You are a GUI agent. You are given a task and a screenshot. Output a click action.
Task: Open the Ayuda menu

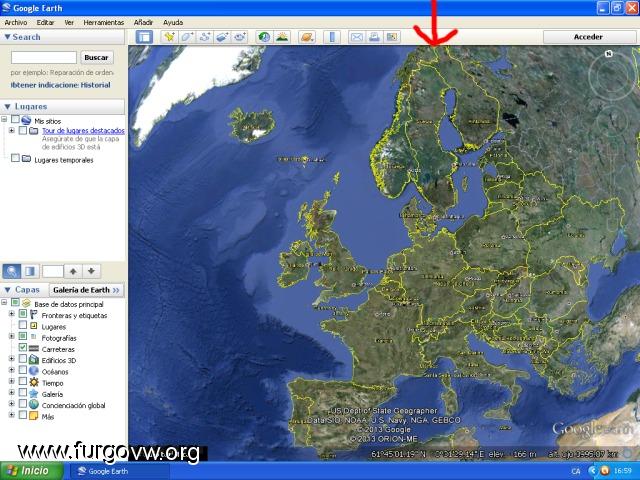coord(173,22)
